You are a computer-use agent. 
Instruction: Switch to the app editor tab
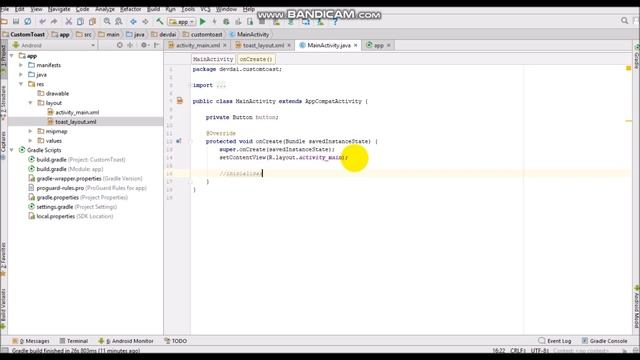[x=378, y=45]
